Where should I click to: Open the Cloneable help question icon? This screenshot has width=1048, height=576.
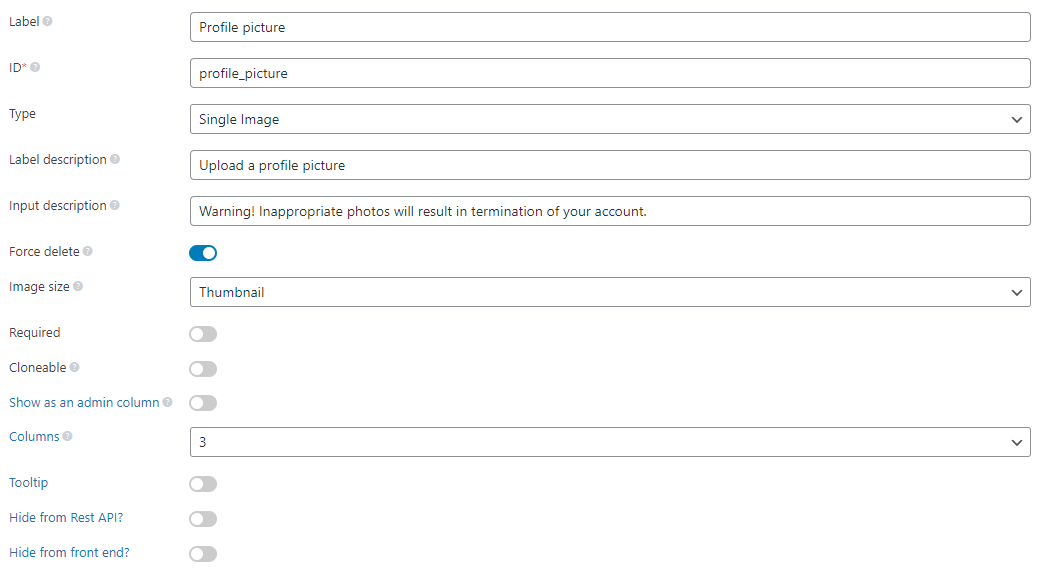coord(75,368)
